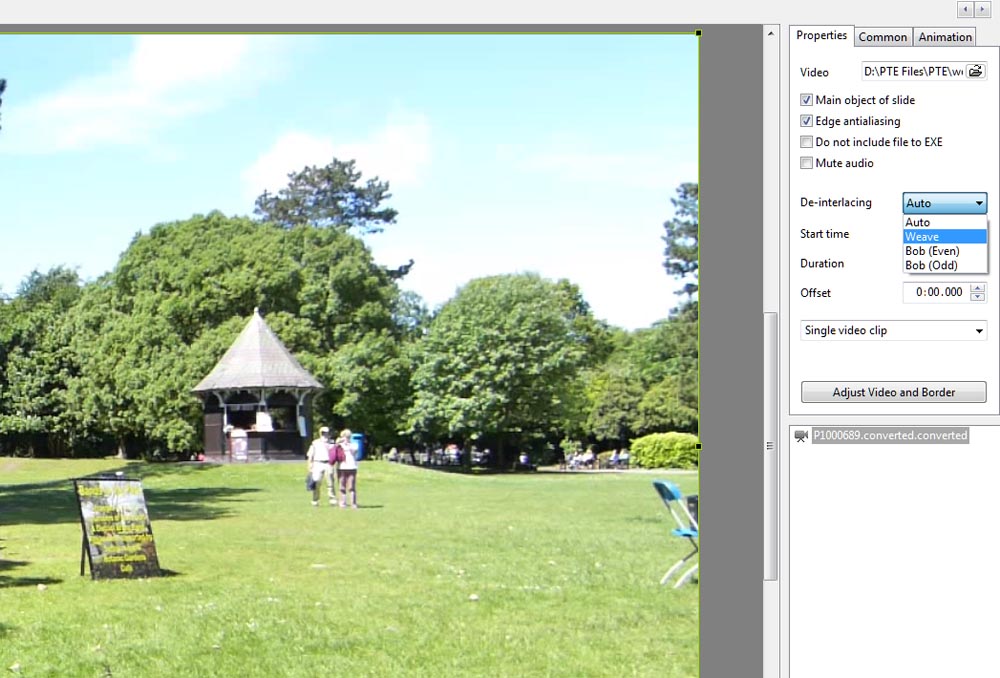Enable the Mute audio checkbox

[x=806, y=163]
